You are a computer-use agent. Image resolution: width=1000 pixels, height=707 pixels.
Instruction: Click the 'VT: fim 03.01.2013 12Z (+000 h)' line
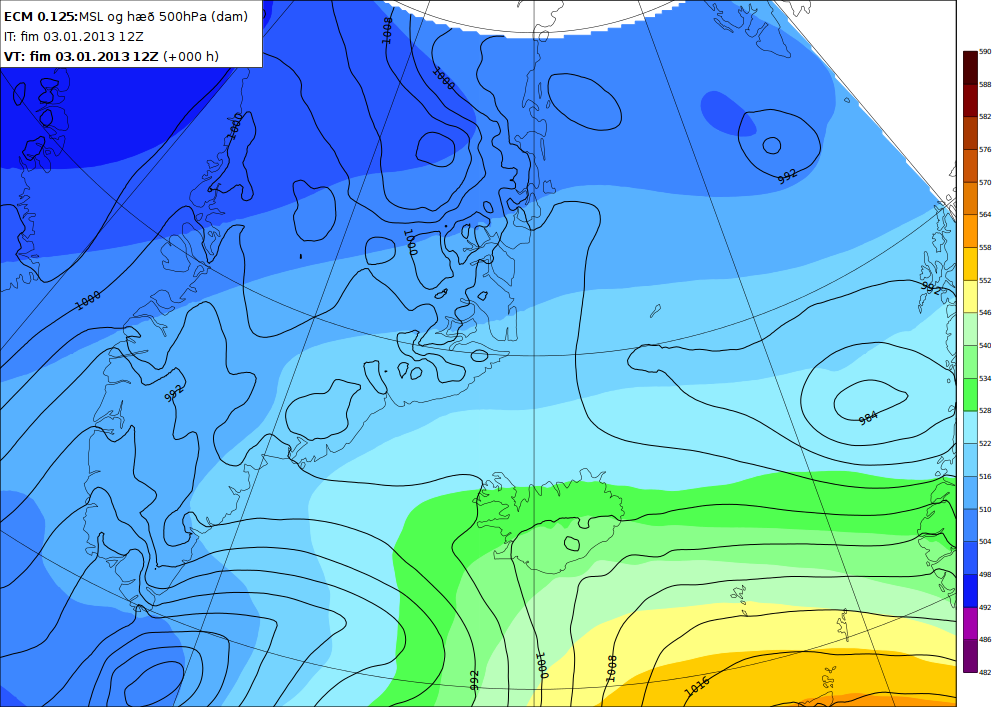point(111,56)
